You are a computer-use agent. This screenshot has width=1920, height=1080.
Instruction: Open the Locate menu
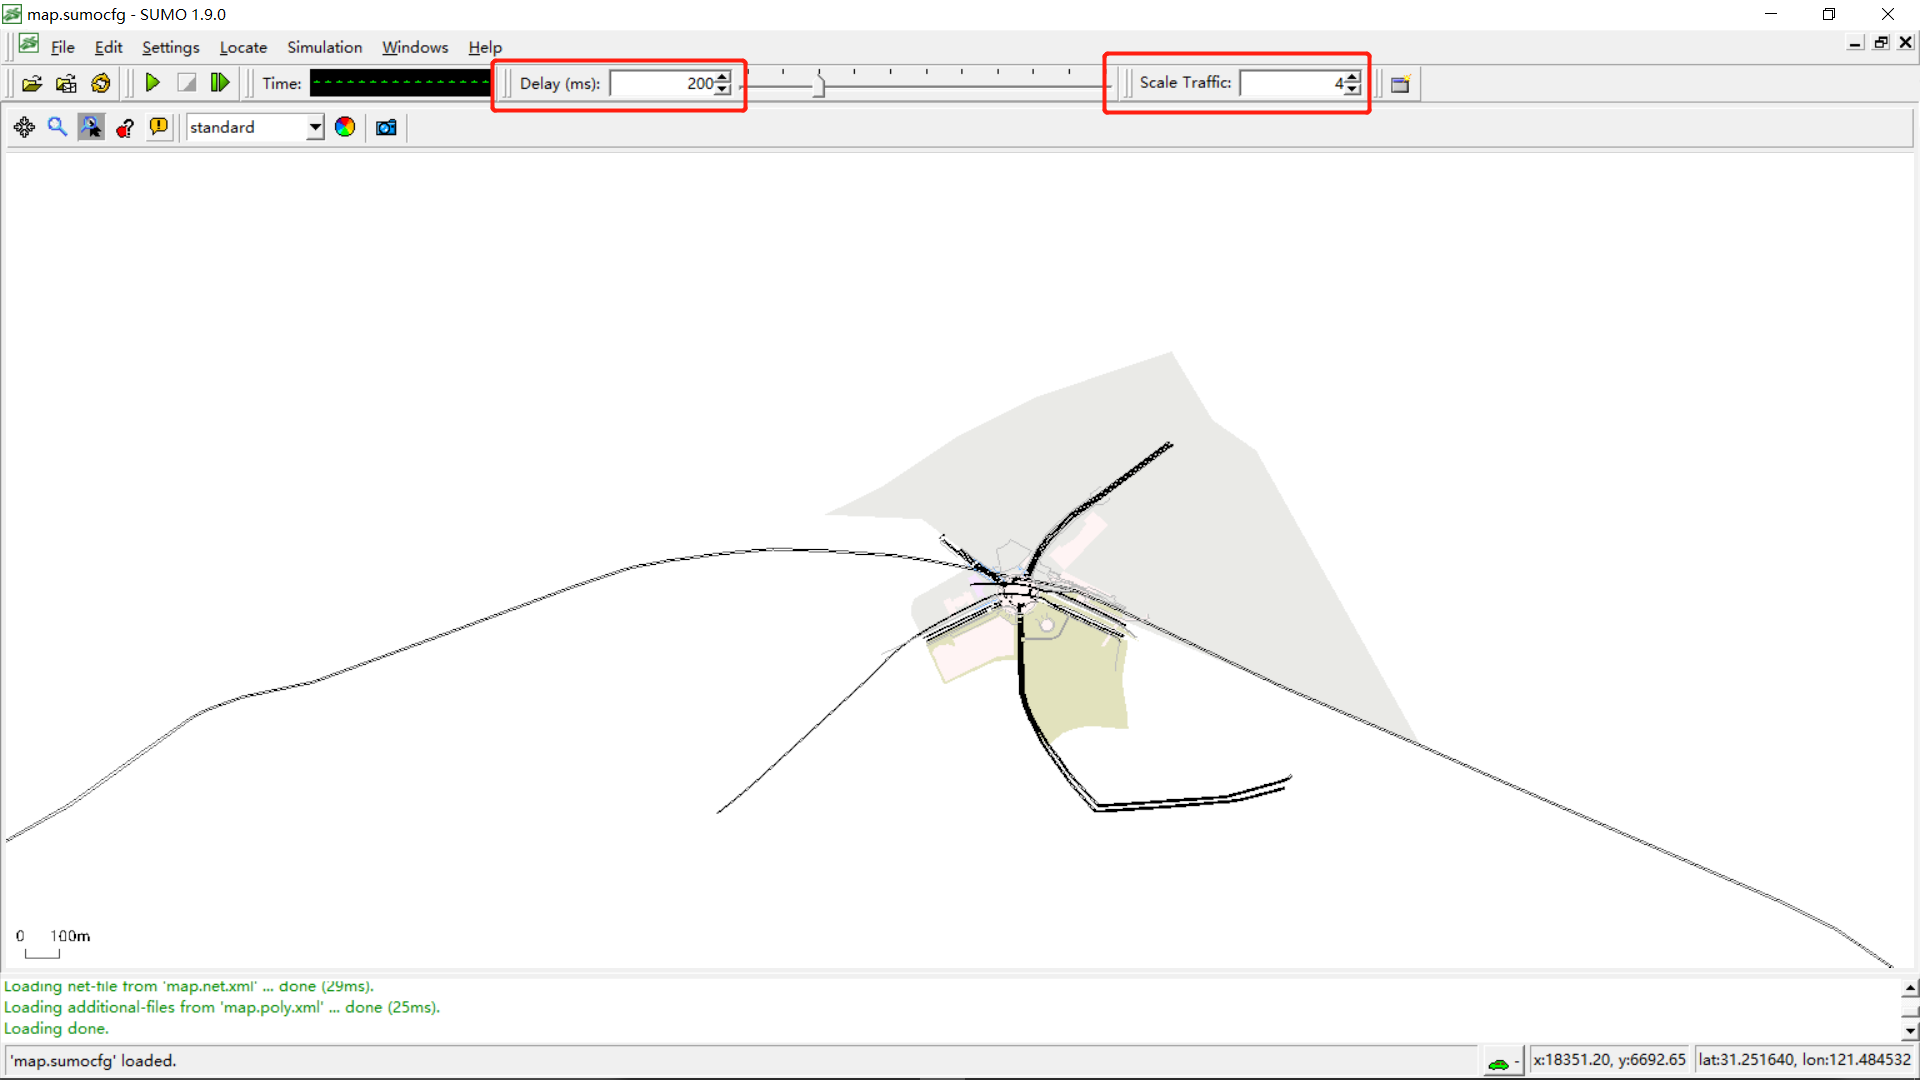[243, 47]
